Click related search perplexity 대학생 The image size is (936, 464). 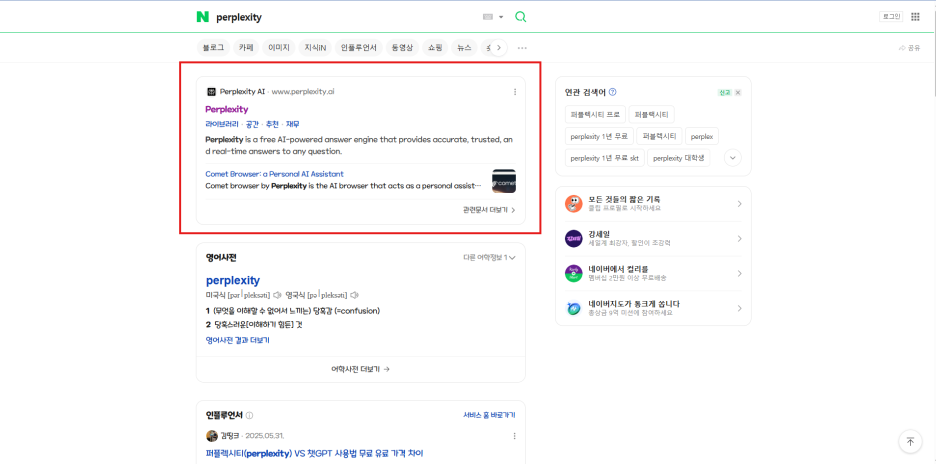point(679,158)
